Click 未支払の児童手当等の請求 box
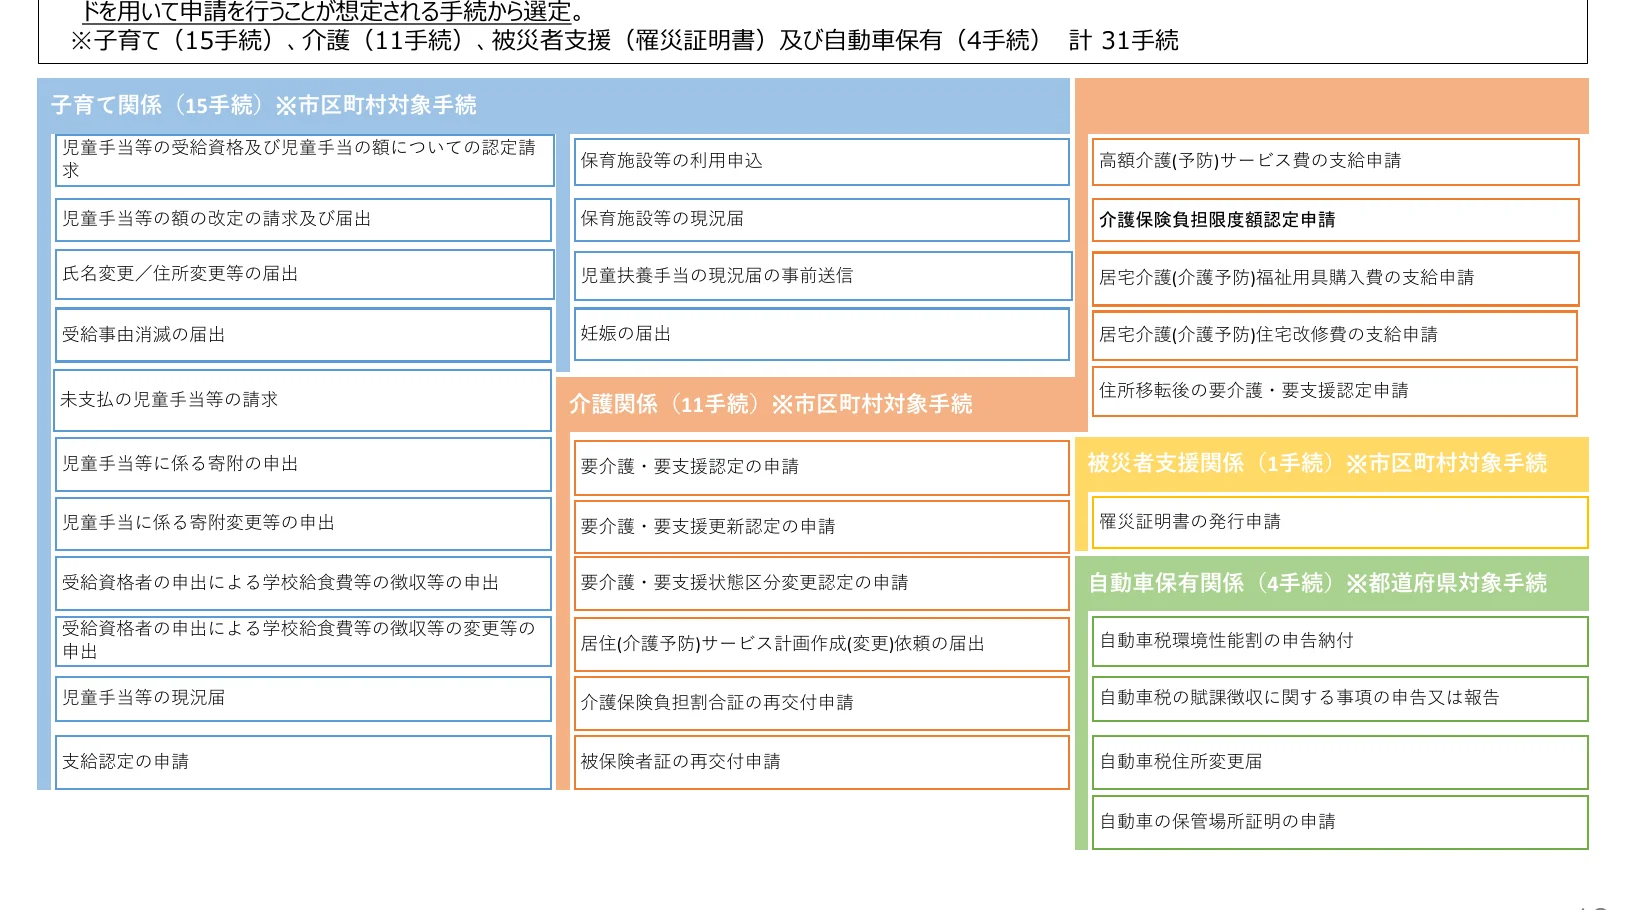This screenshot has width=1625, height=910. (x=302, y=400)
